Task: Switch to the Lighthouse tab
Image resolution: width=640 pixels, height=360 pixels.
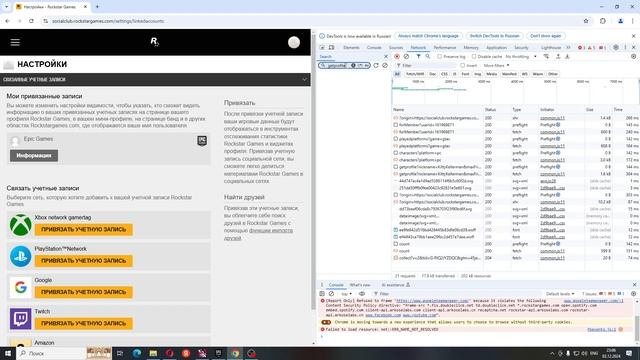Action: pyautogui.click(x=551, y=48)
